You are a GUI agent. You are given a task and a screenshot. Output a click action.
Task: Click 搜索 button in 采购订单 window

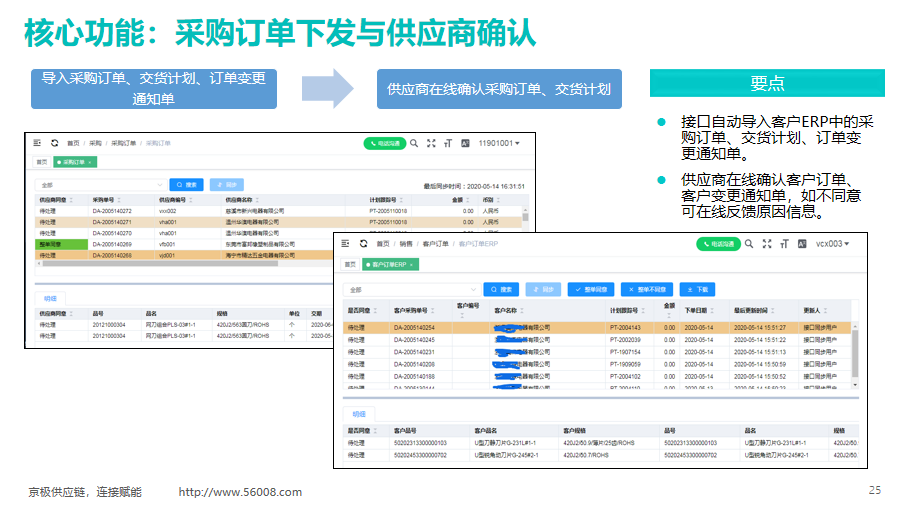click(x=186, y=185)
